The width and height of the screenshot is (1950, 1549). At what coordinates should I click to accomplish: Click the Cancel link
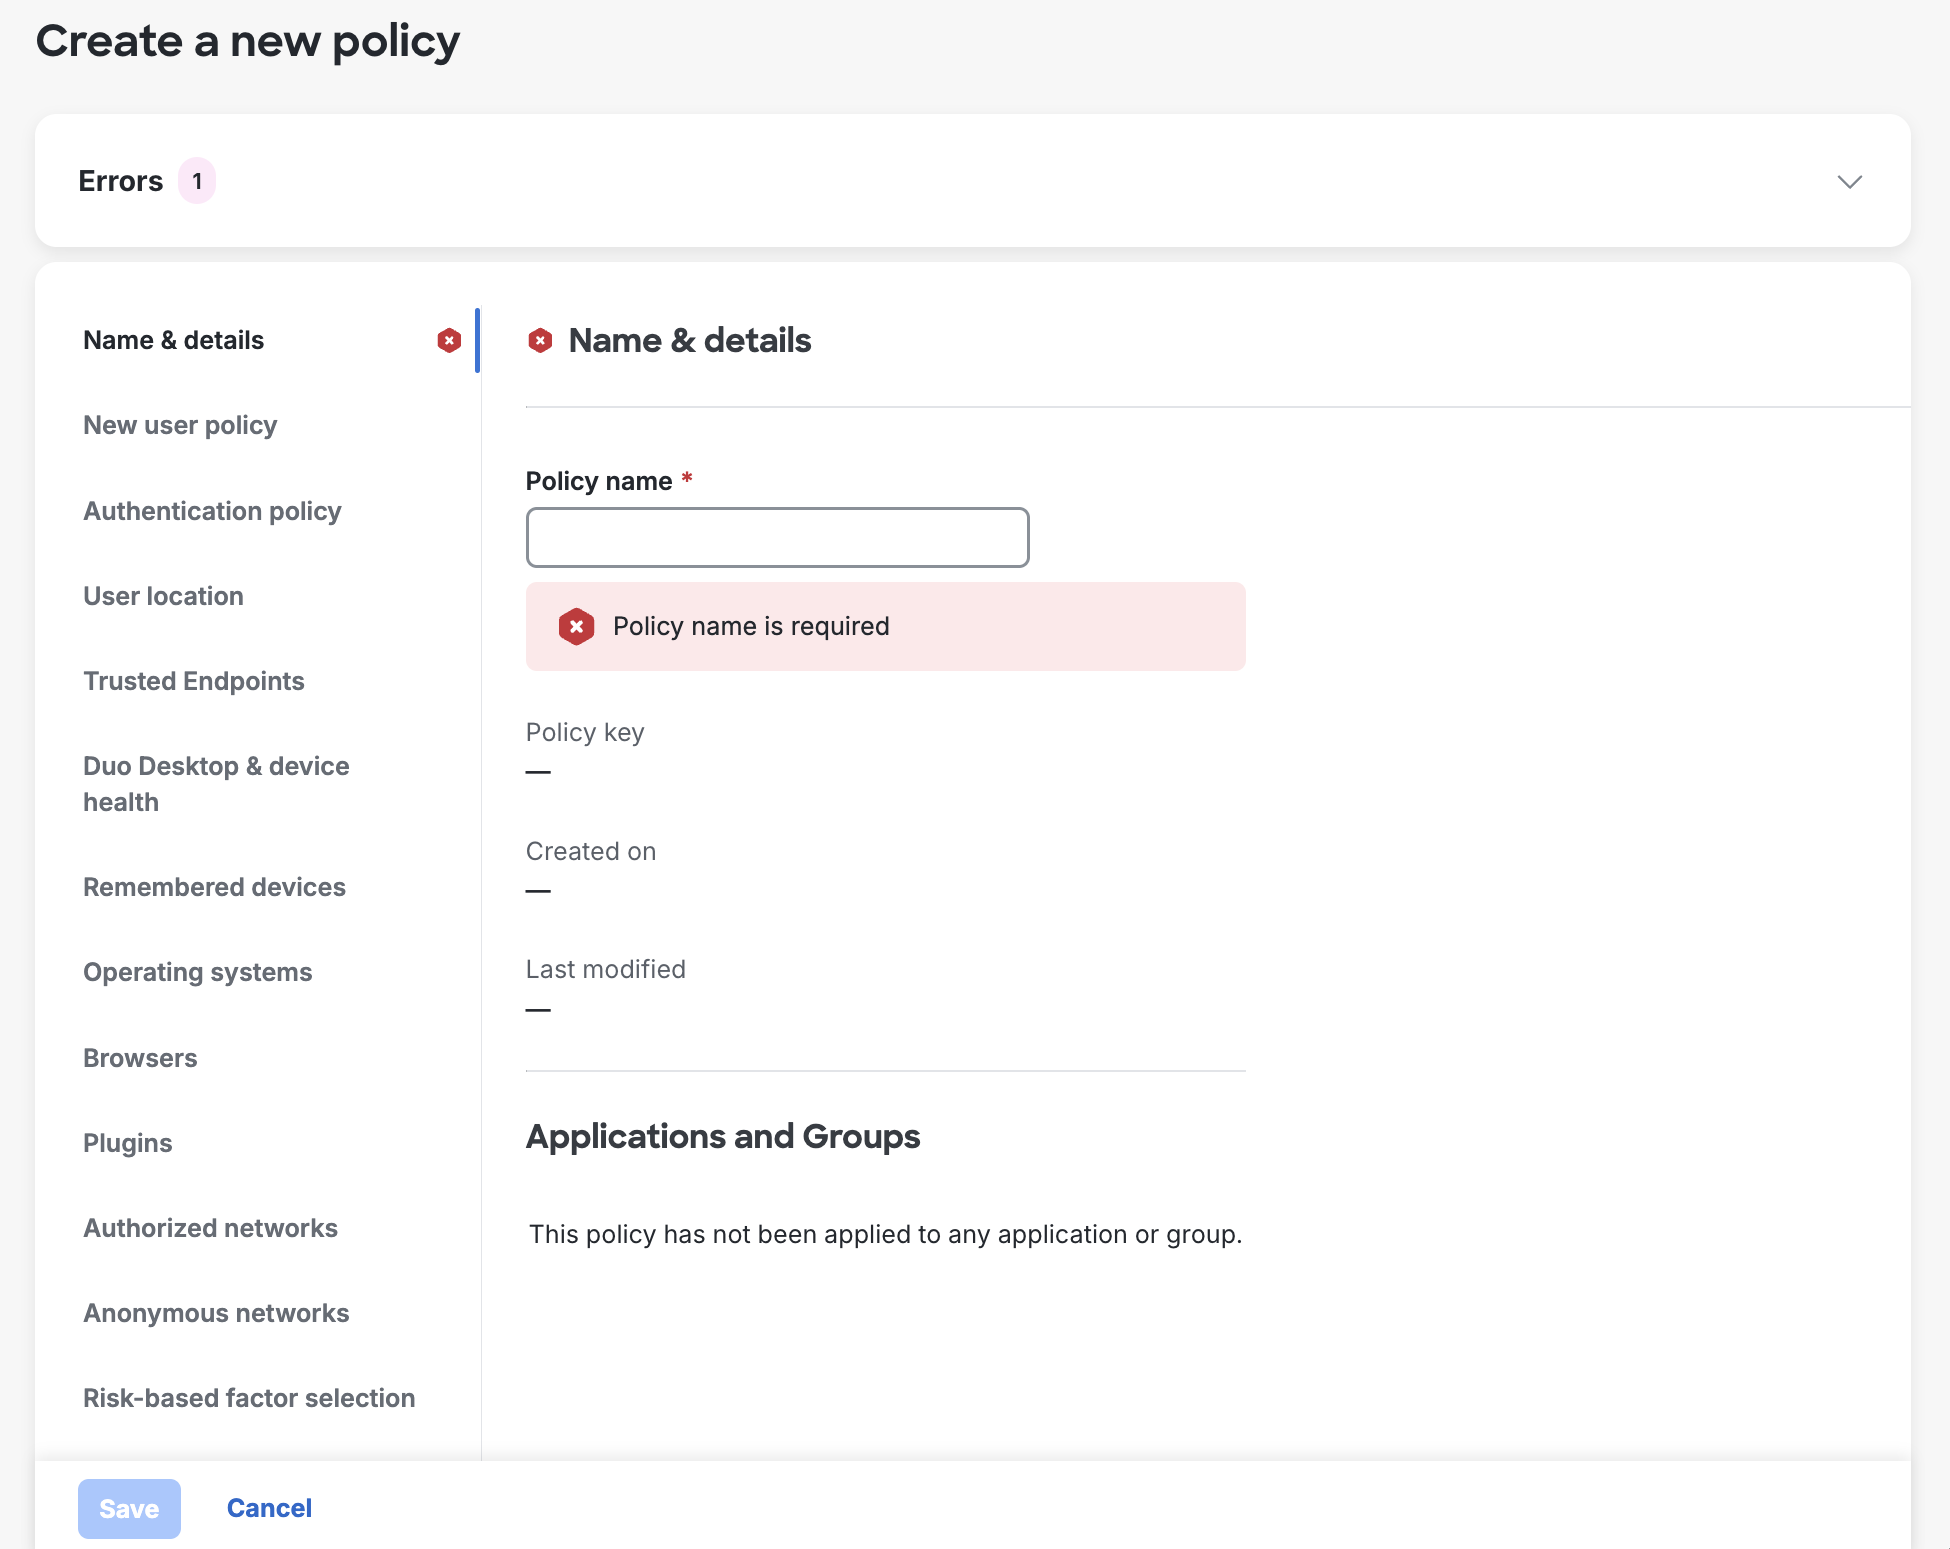pyautogui.click(x=268, y=1508)
